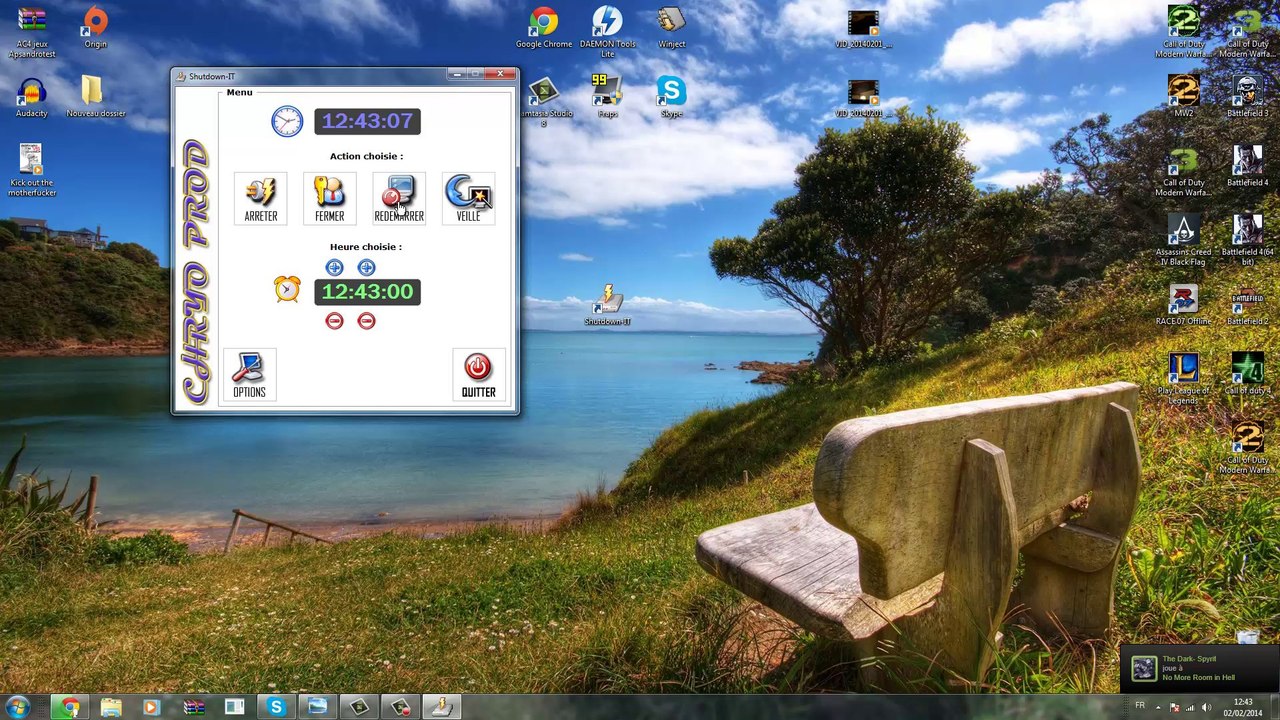Open Skype desktop shortcut
This screenshot has height=720, width=1280.
(671, 97)
